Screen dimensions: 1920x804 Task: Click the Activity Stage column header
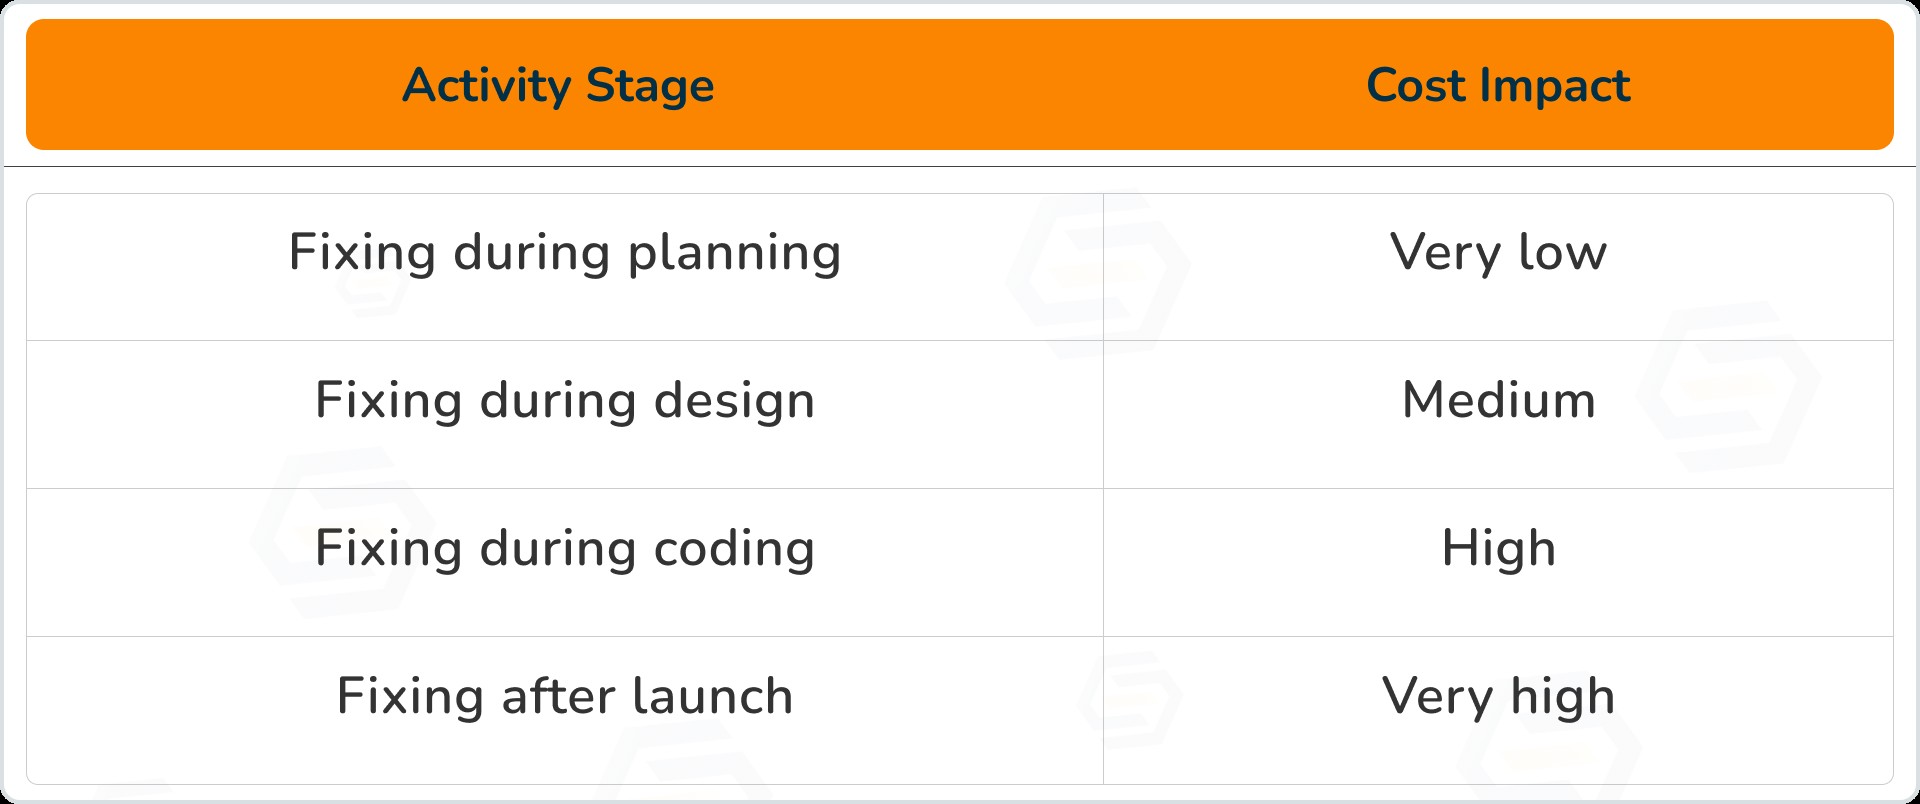click(x=558, y=86)
